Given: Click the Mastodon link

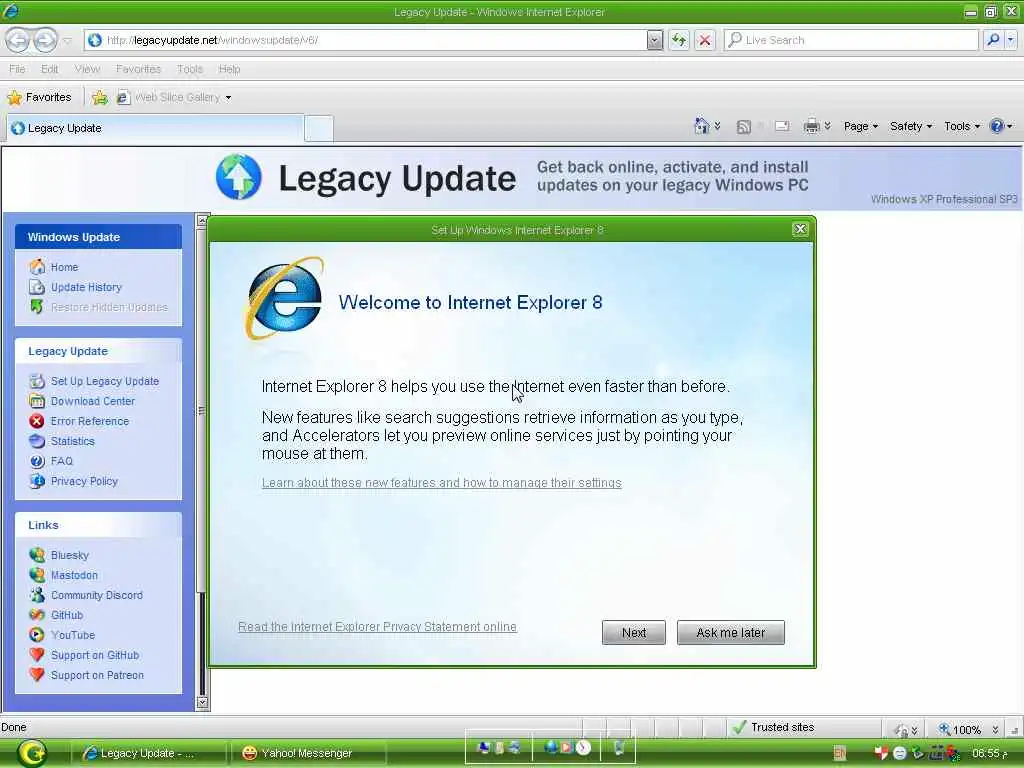Looking at the screenshot, I should click(x=74, y=575).
